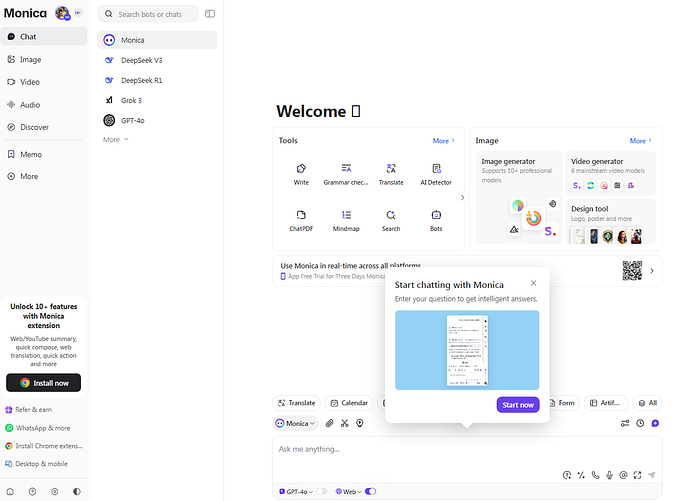Expand the input box to fullscreen
This screenshot has height=501, width=700.
click(x=638, y=475)
